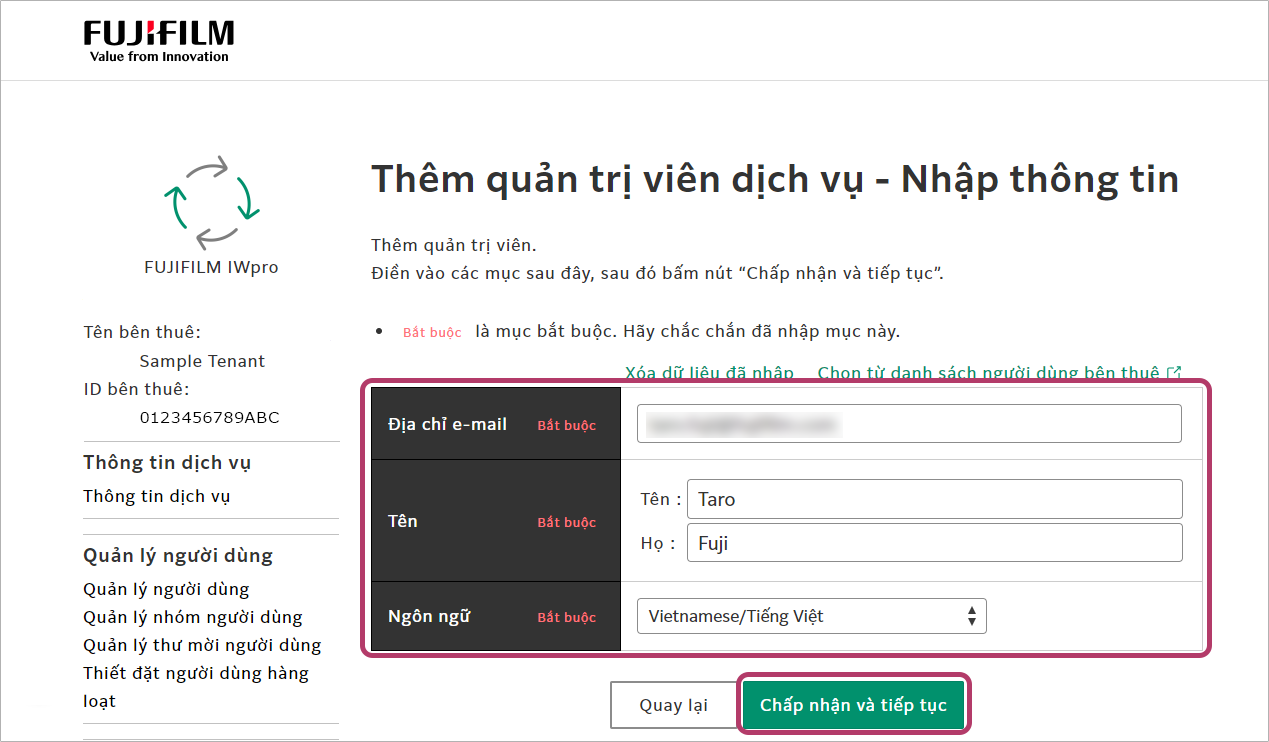The height and width of the screenshot is (742, 1269).
Task: Open Thiết đặt người dùng hàng loạt link
Action: coord(196,687)
